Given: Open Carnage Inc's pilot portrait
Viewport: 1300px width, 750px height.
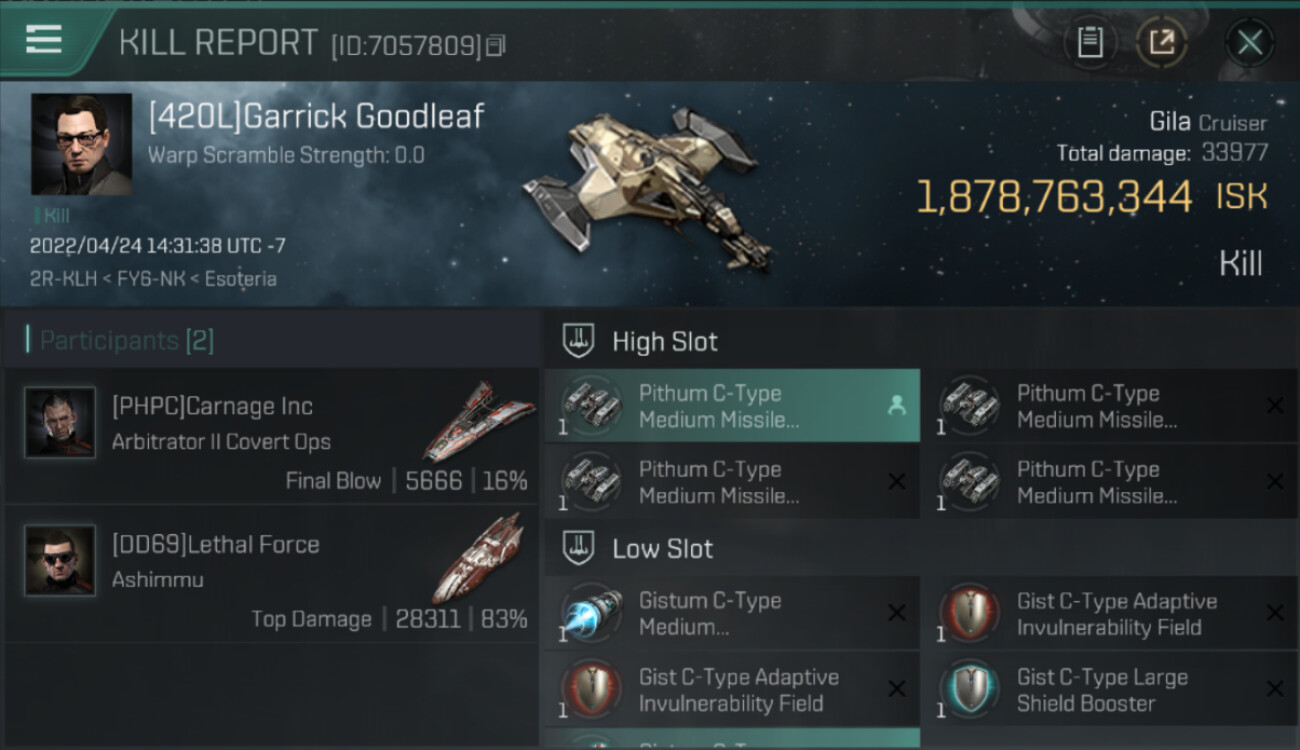Looking at the screenshot, I should pos(60,423).
